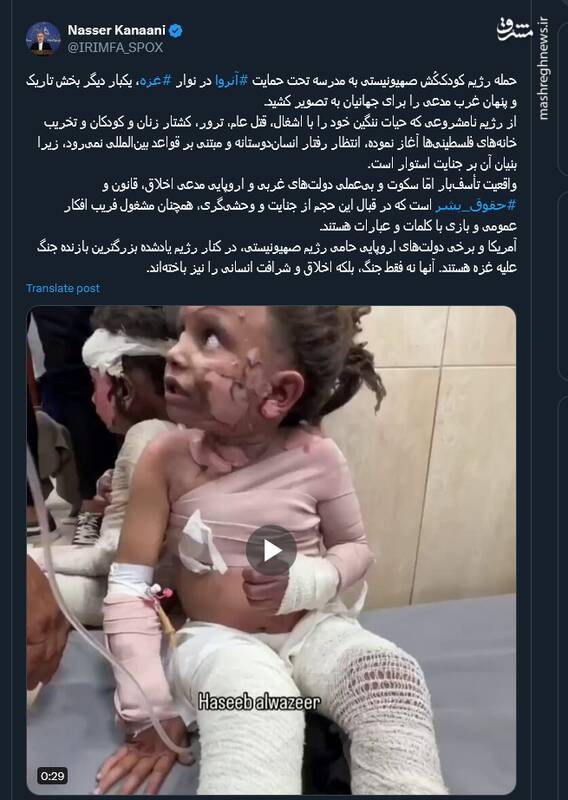
Task: Click the line بنیان آن بر جنایت استوار است
Action: coord(442,164)
